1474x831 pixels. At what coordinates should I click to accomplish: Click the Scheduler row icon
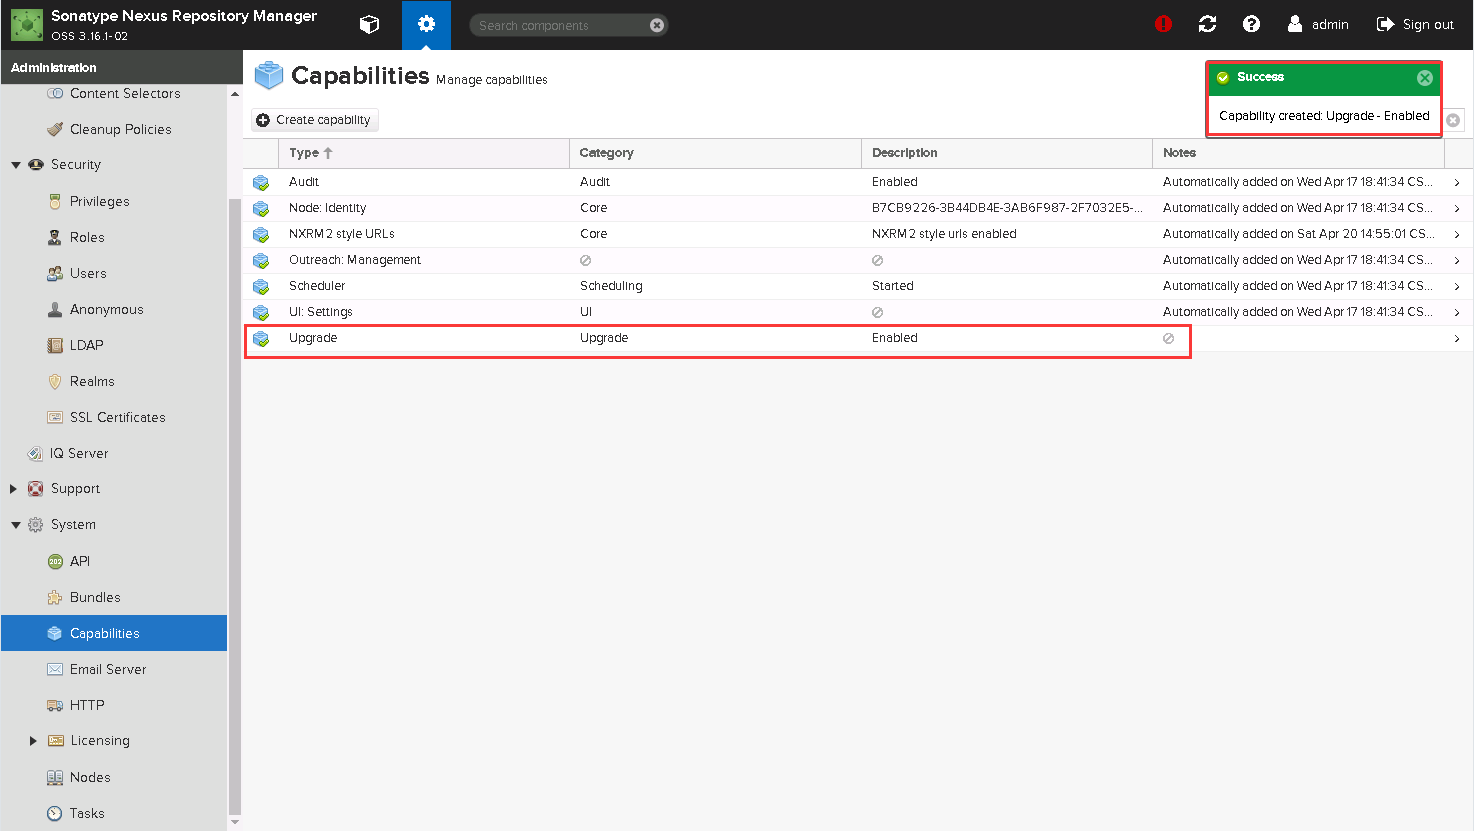[261, 286]
